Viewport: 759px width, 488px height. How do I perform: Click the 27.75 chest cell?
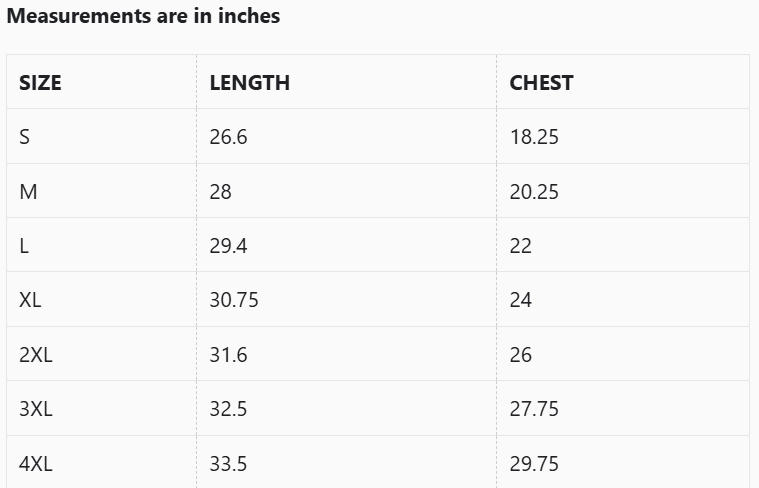point(534,409)
